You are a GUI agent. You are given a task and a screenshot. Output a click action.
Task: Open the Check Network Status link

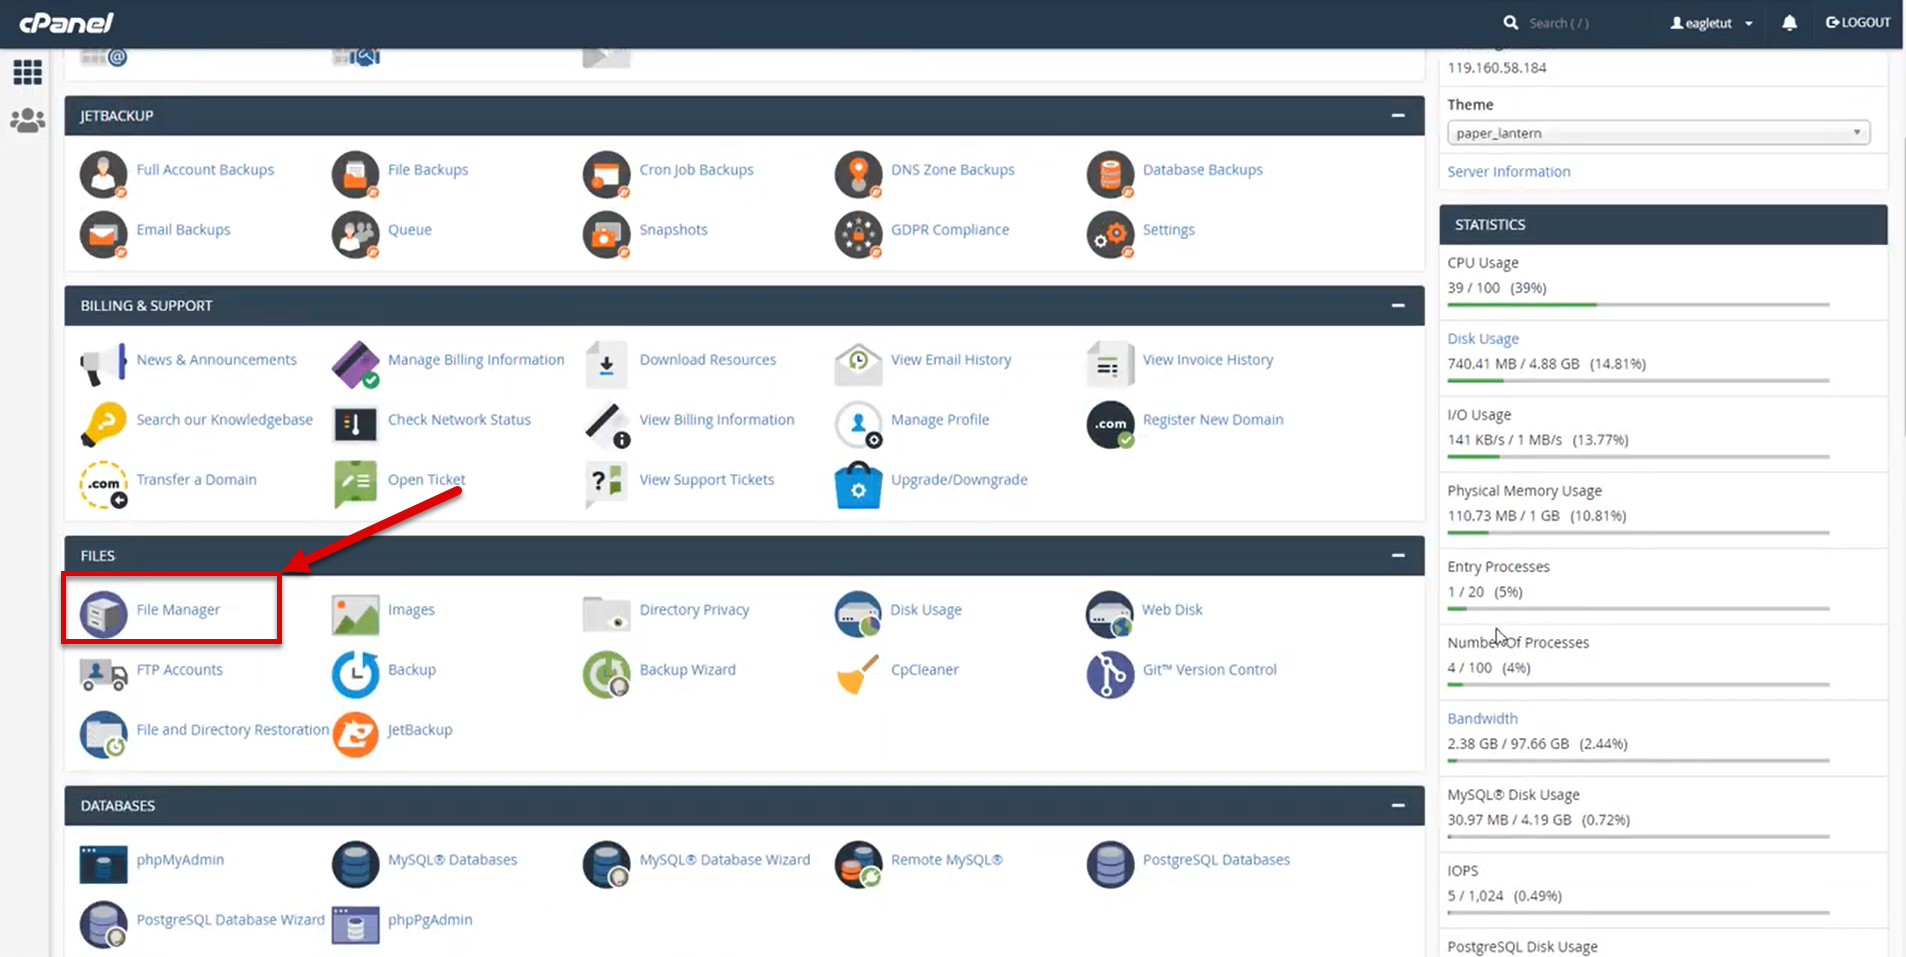[459, 420]
